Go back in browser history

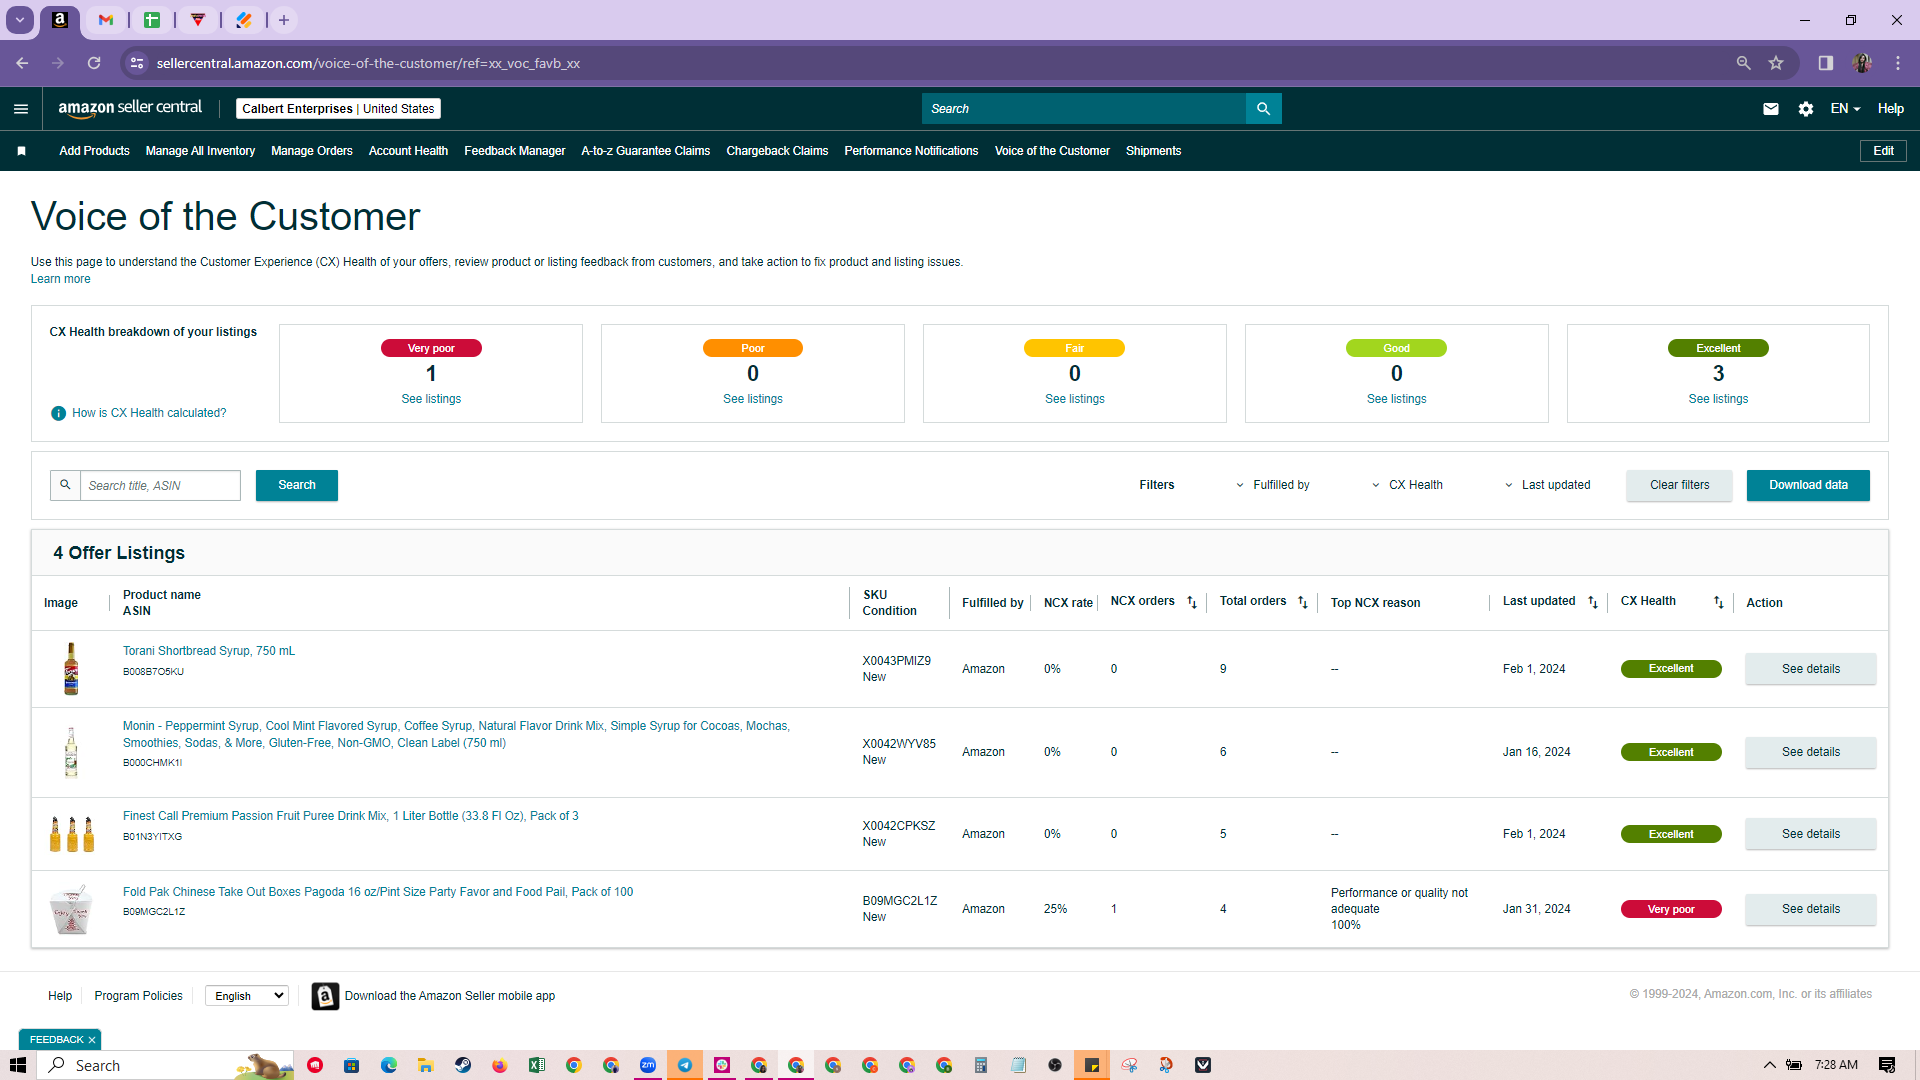[x=22, y=63]
